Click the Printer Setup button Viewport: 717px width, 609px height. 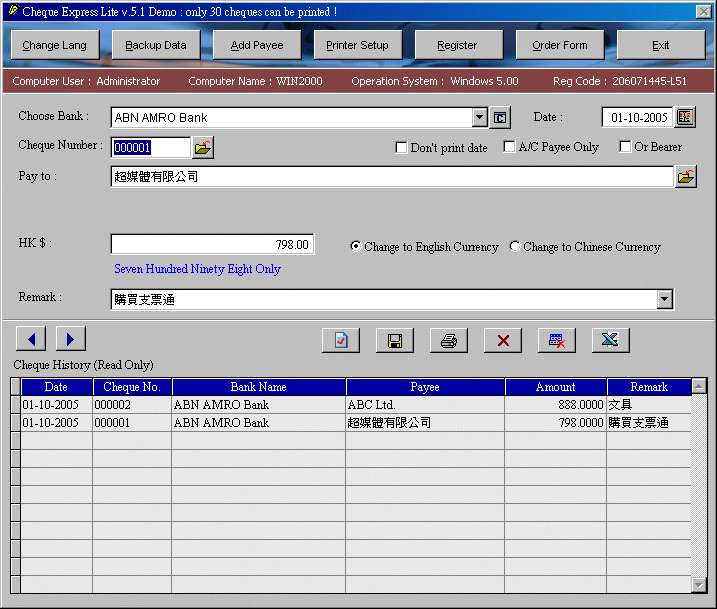pos(357,45)
